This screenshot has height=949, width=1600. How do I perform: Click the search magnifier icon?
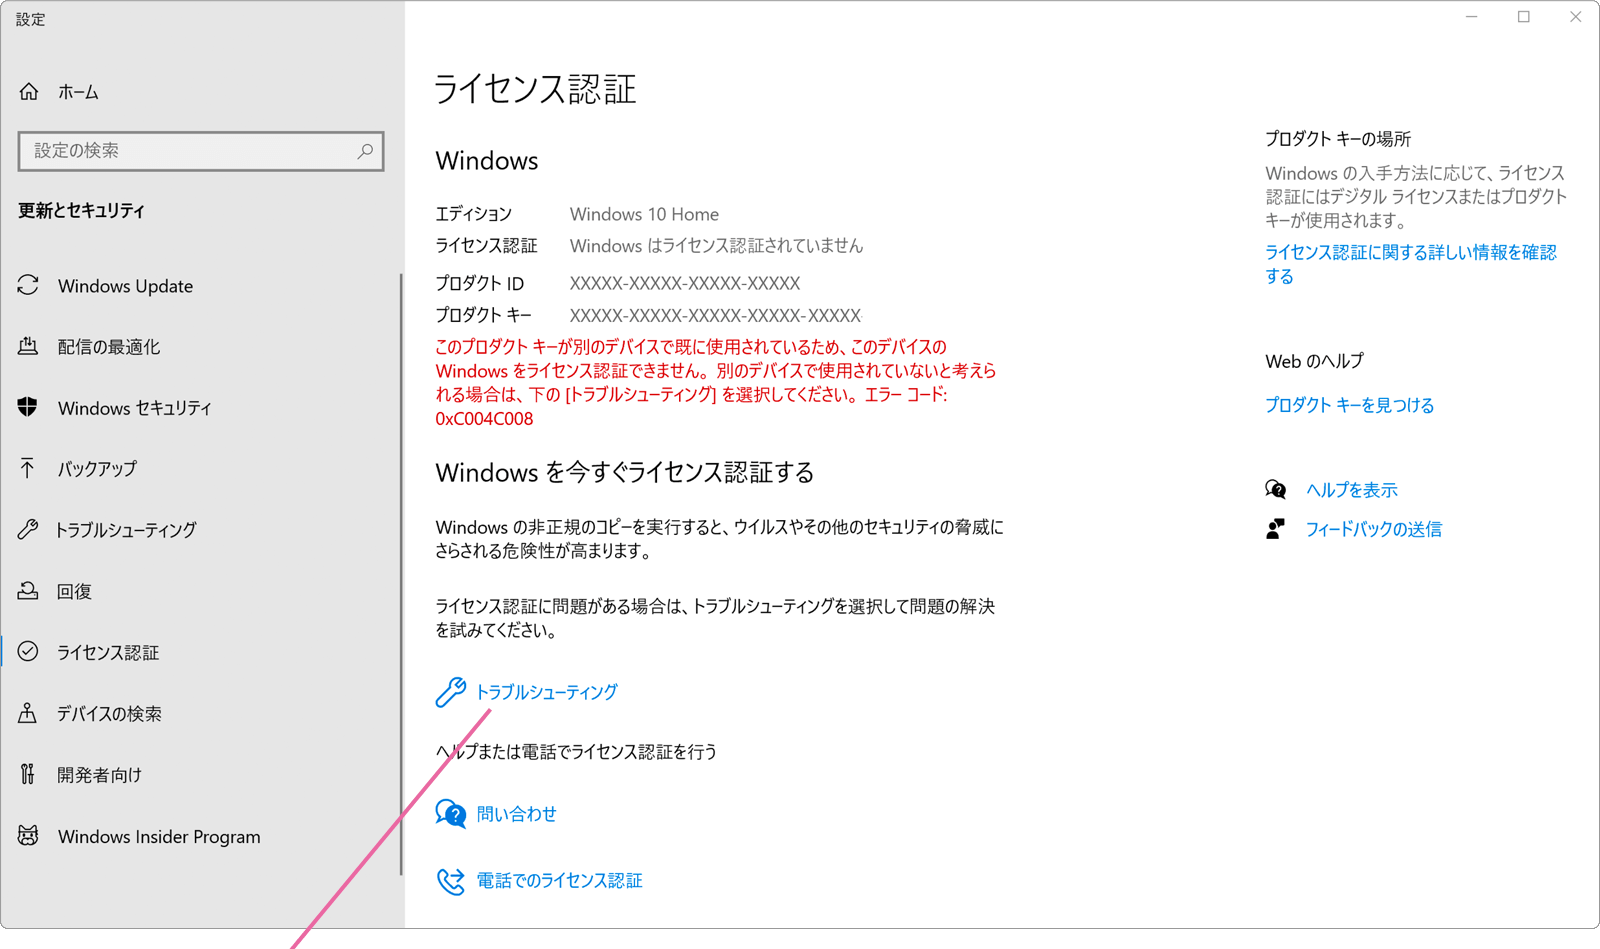point(365,151)
